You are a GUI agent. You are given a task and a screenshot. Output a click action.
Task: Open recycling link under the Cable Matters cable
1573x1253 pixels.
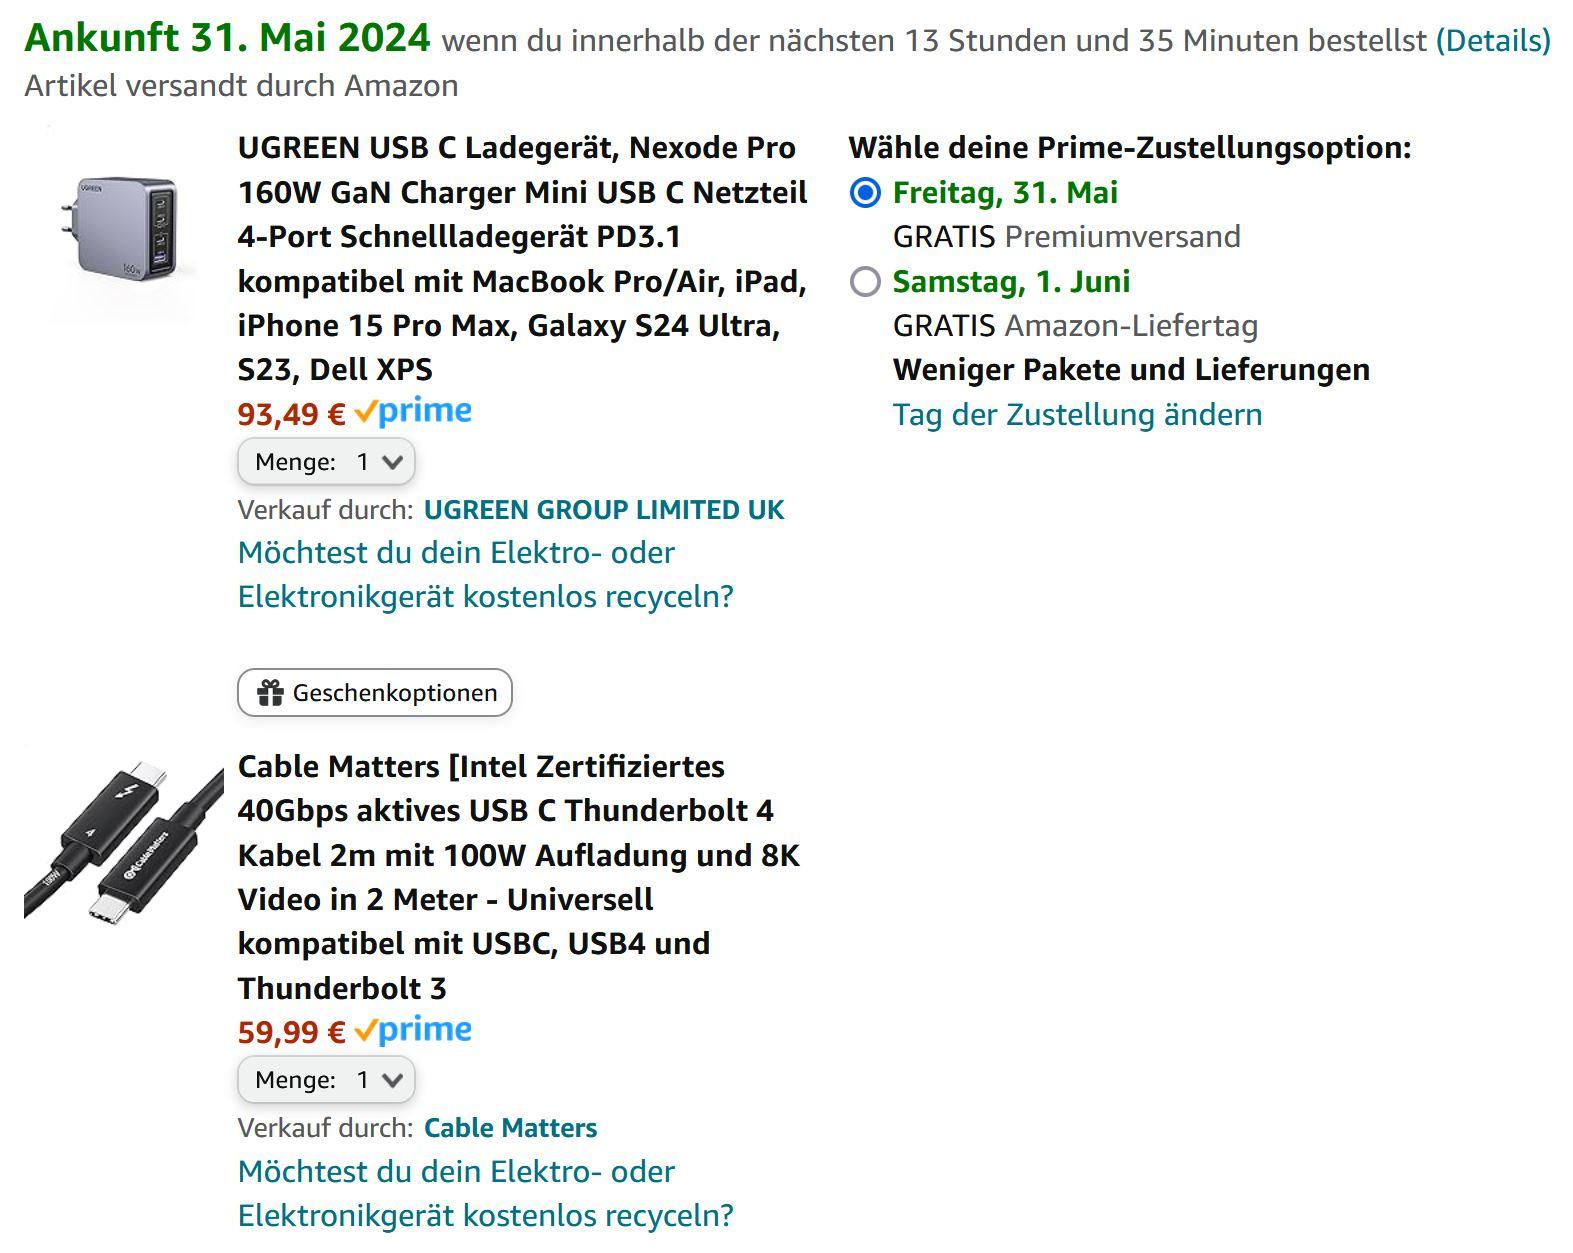pyautogui.click(x=485, y=1193)
